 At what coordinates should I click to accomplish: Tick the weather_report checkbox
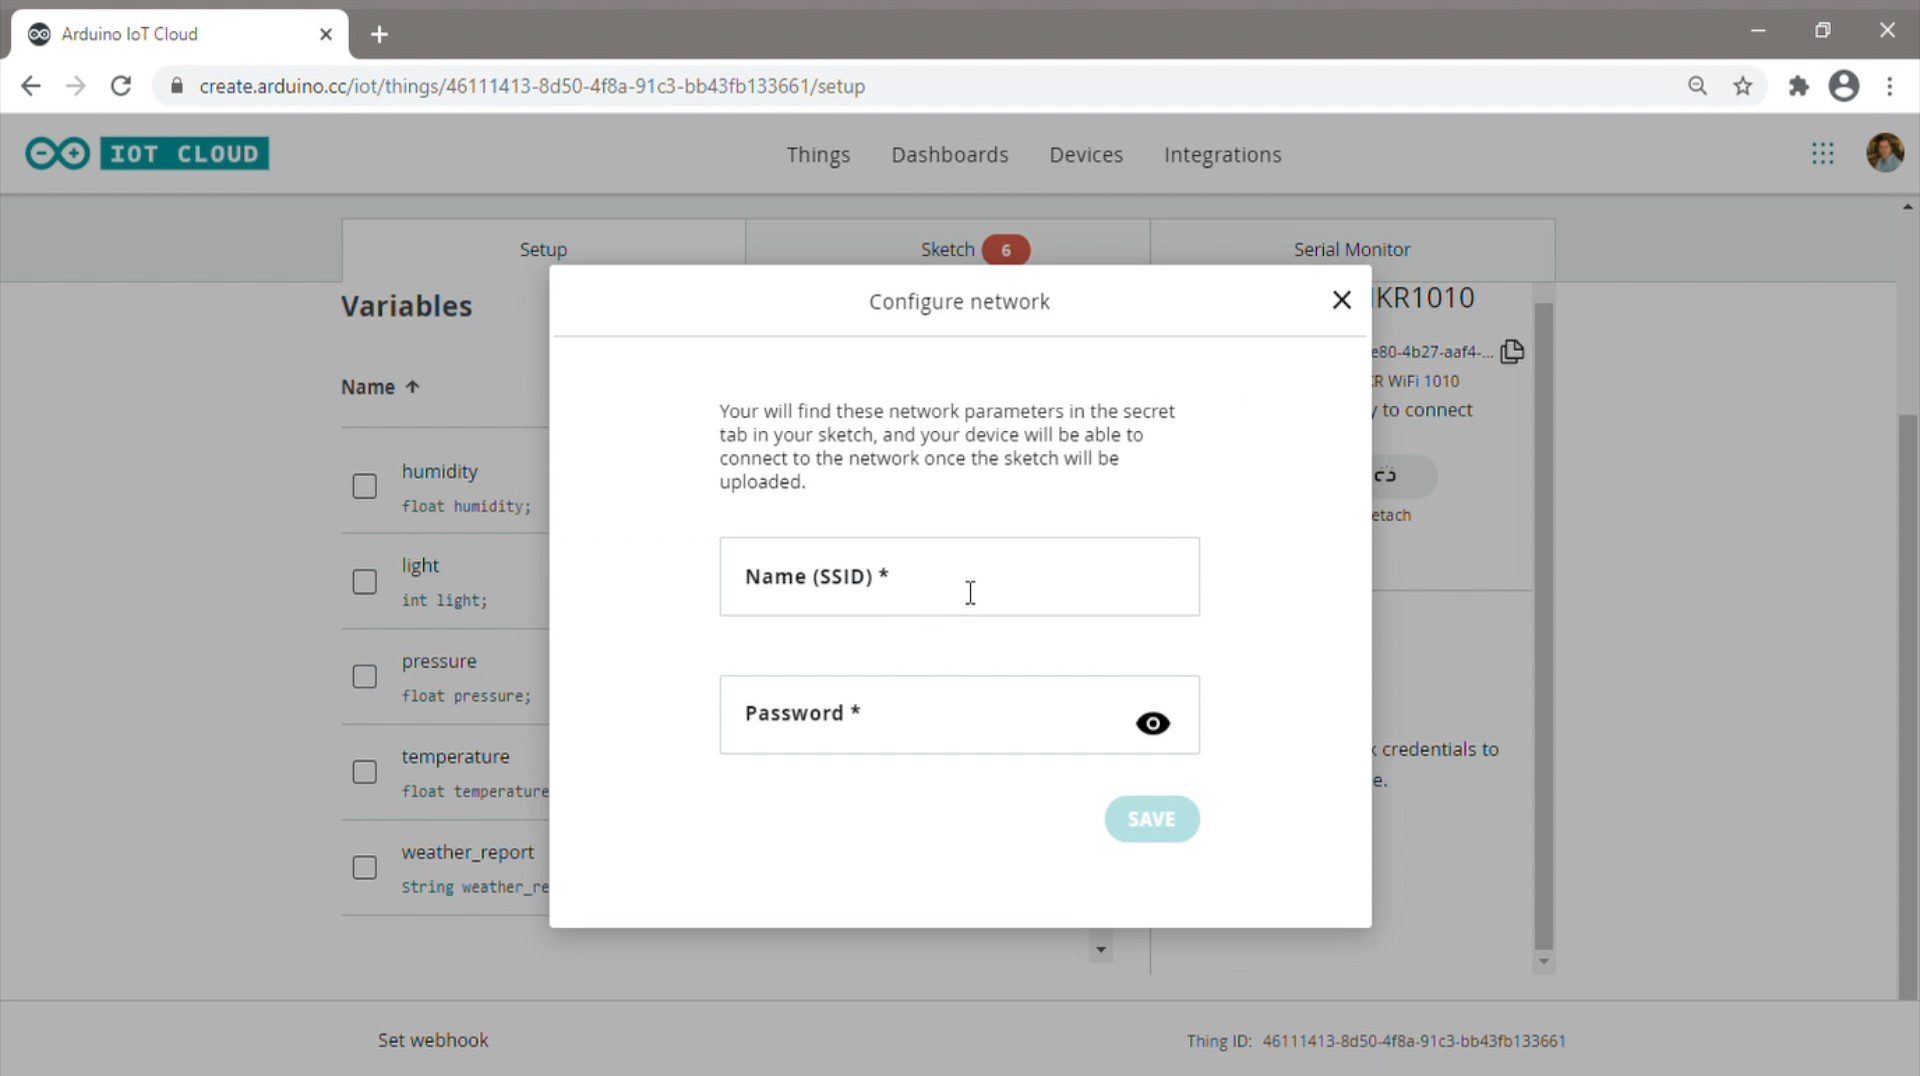click(x=365, y=868)
